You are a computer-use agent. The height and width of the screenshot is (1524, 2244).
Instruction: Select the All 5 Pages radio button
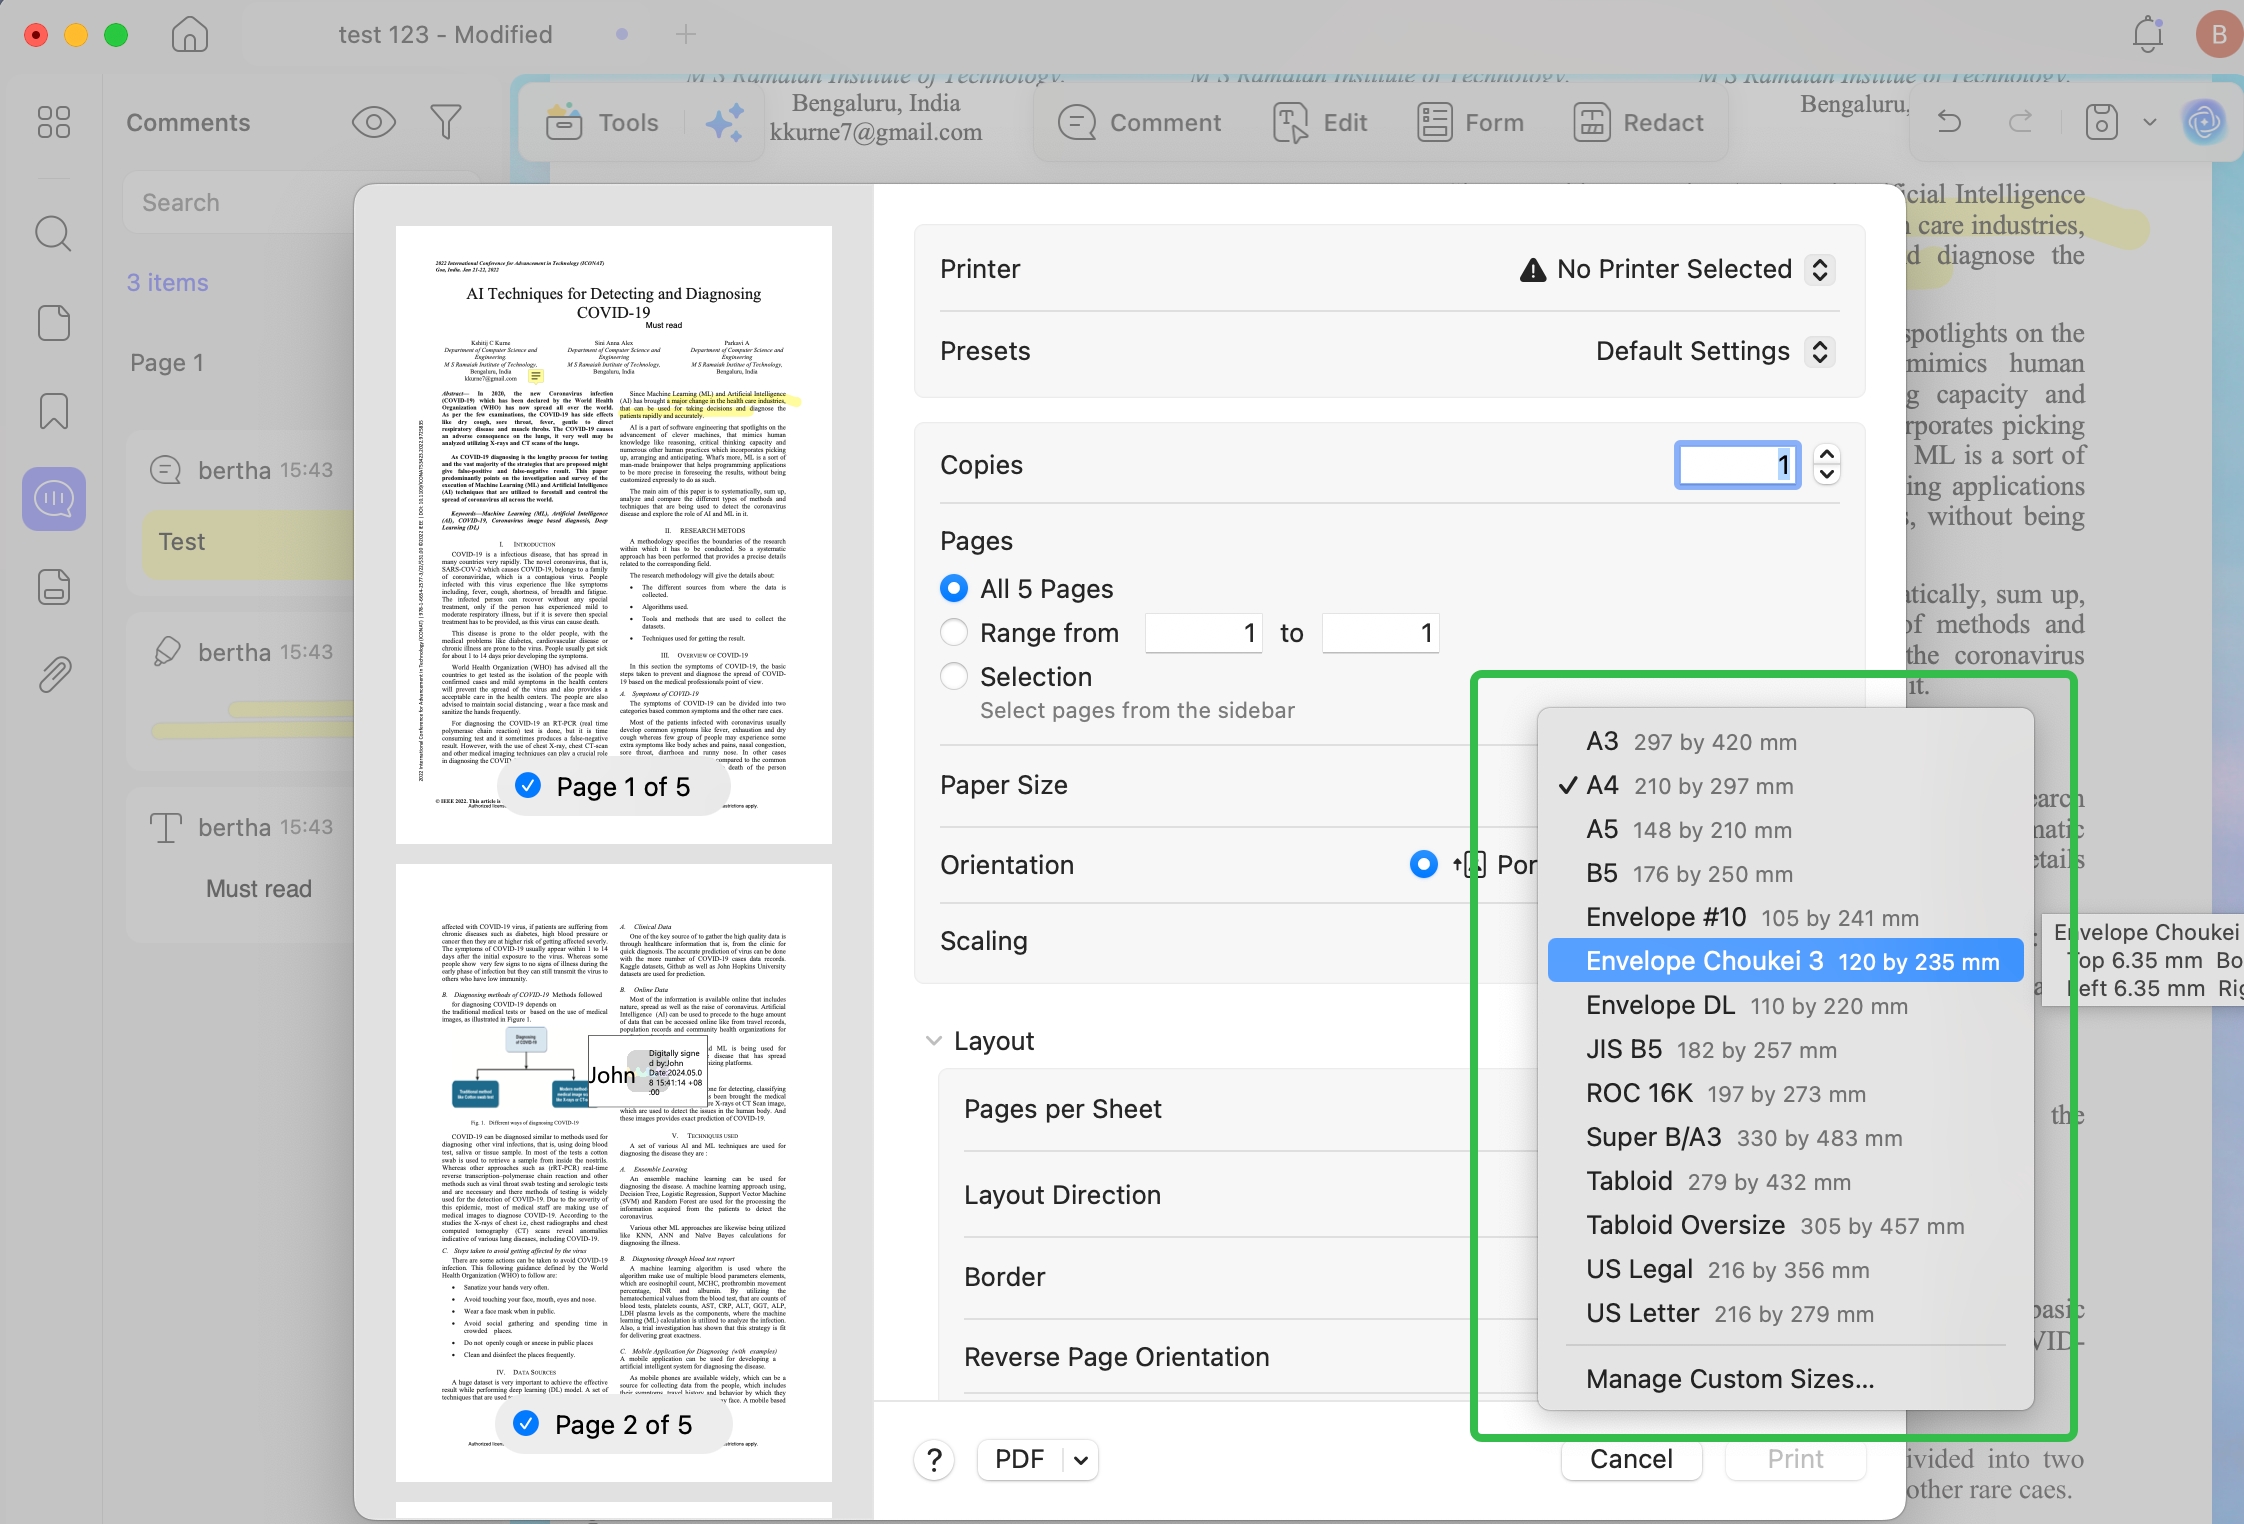[954, 588]
